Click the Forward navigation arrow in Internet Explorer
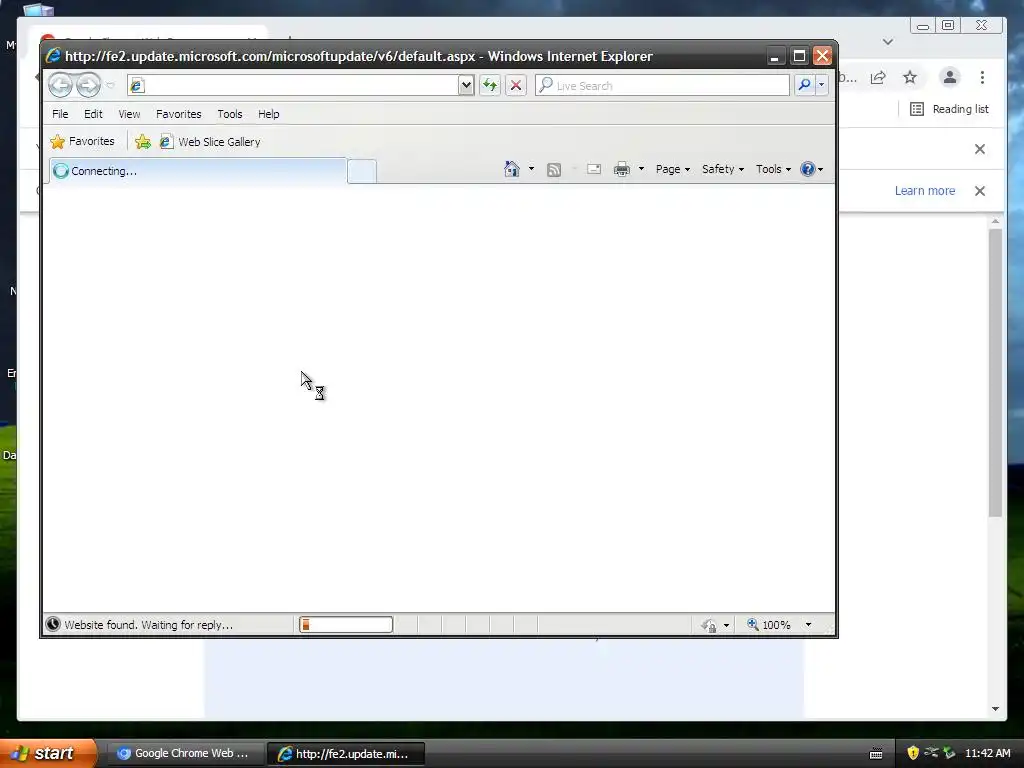 tap(88, 85)
